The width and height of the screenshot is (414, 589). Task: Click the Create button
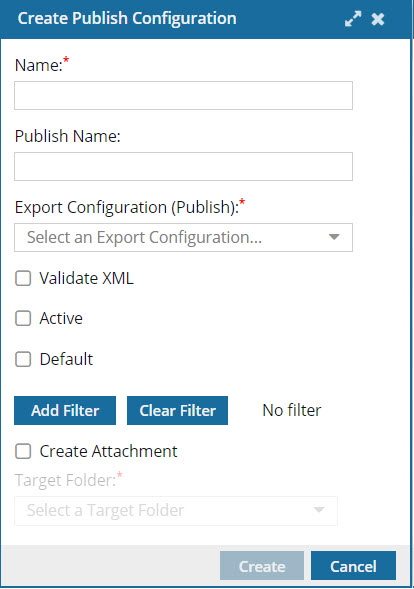coord(262,566)
